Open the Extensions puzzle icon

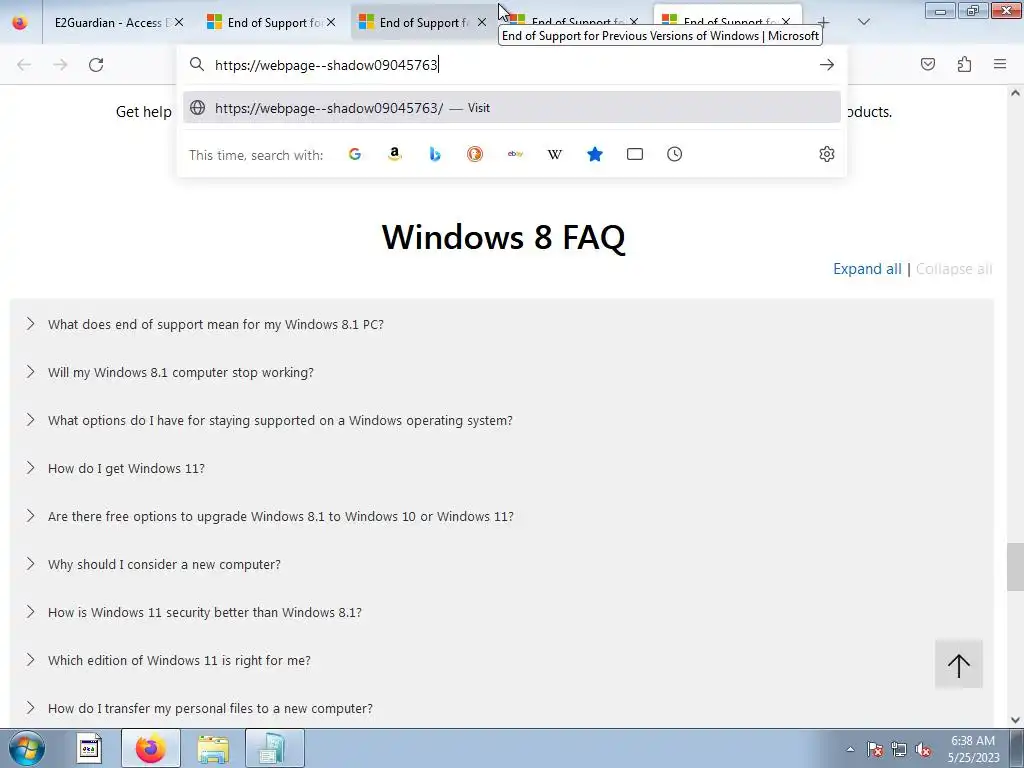click(x=964, y=64)
